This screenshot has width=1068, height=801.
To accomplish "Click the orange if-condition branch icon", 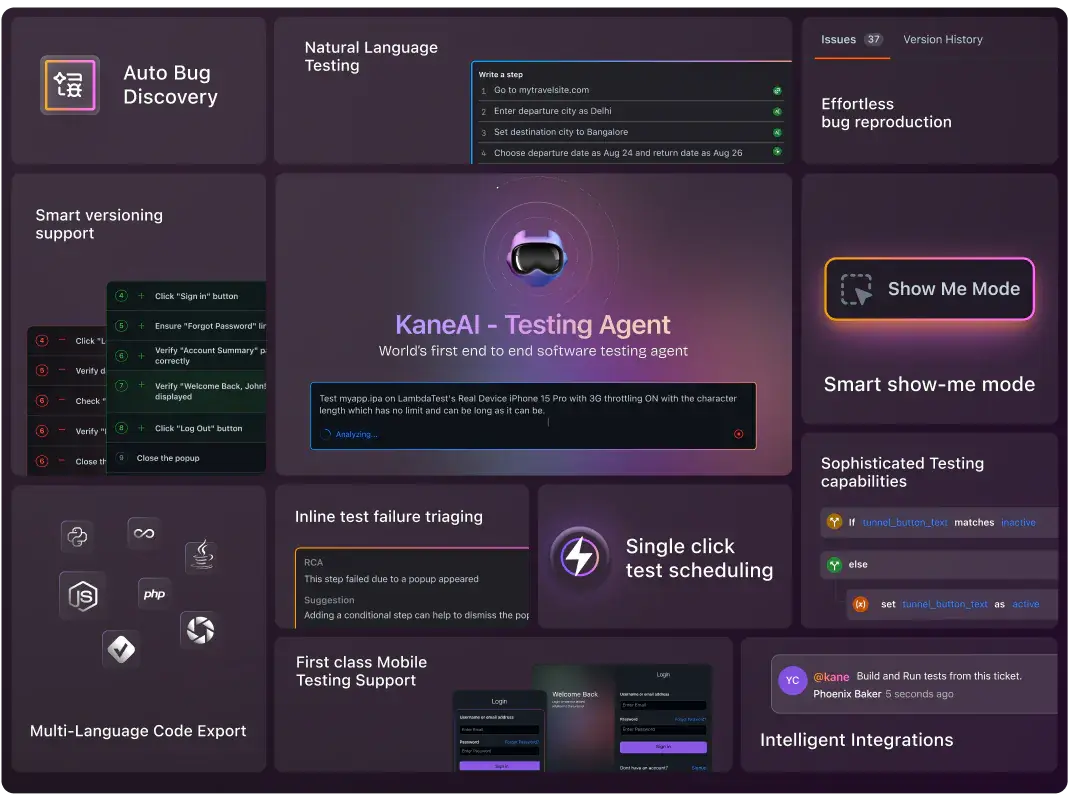I will pyautogui.click(x=834, y=522).
